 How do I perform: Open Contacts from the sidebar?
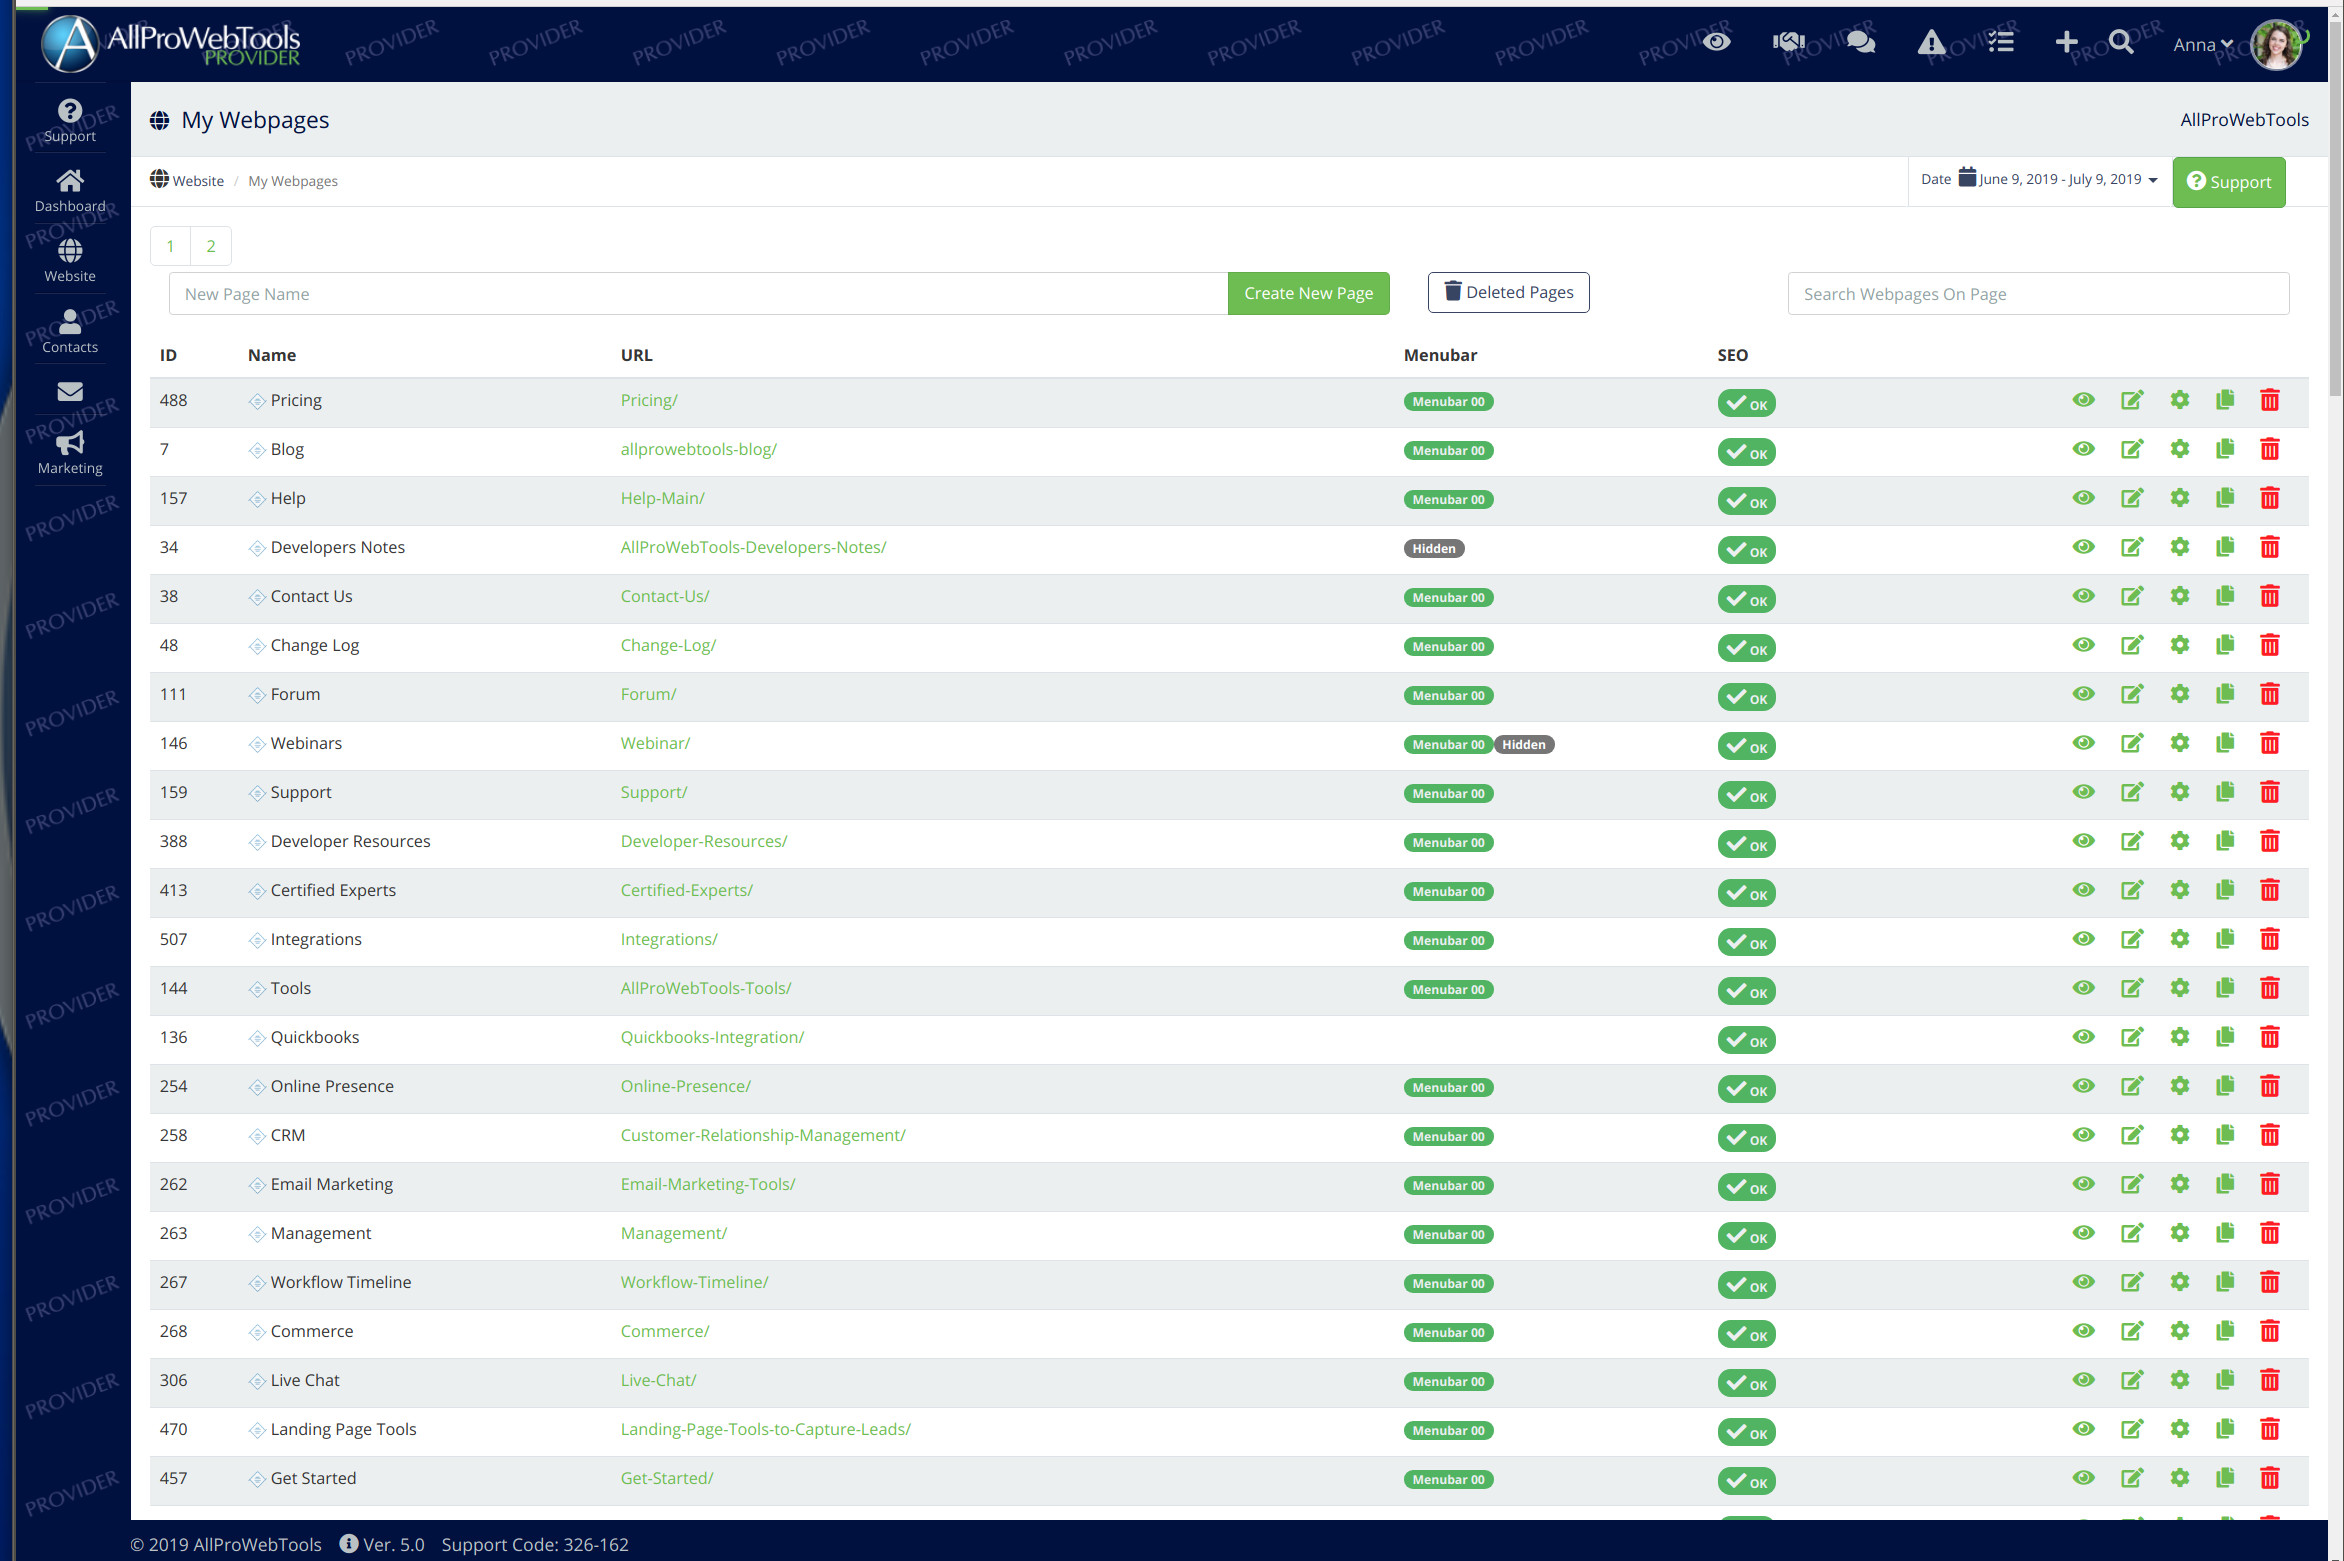click(70, 332)
